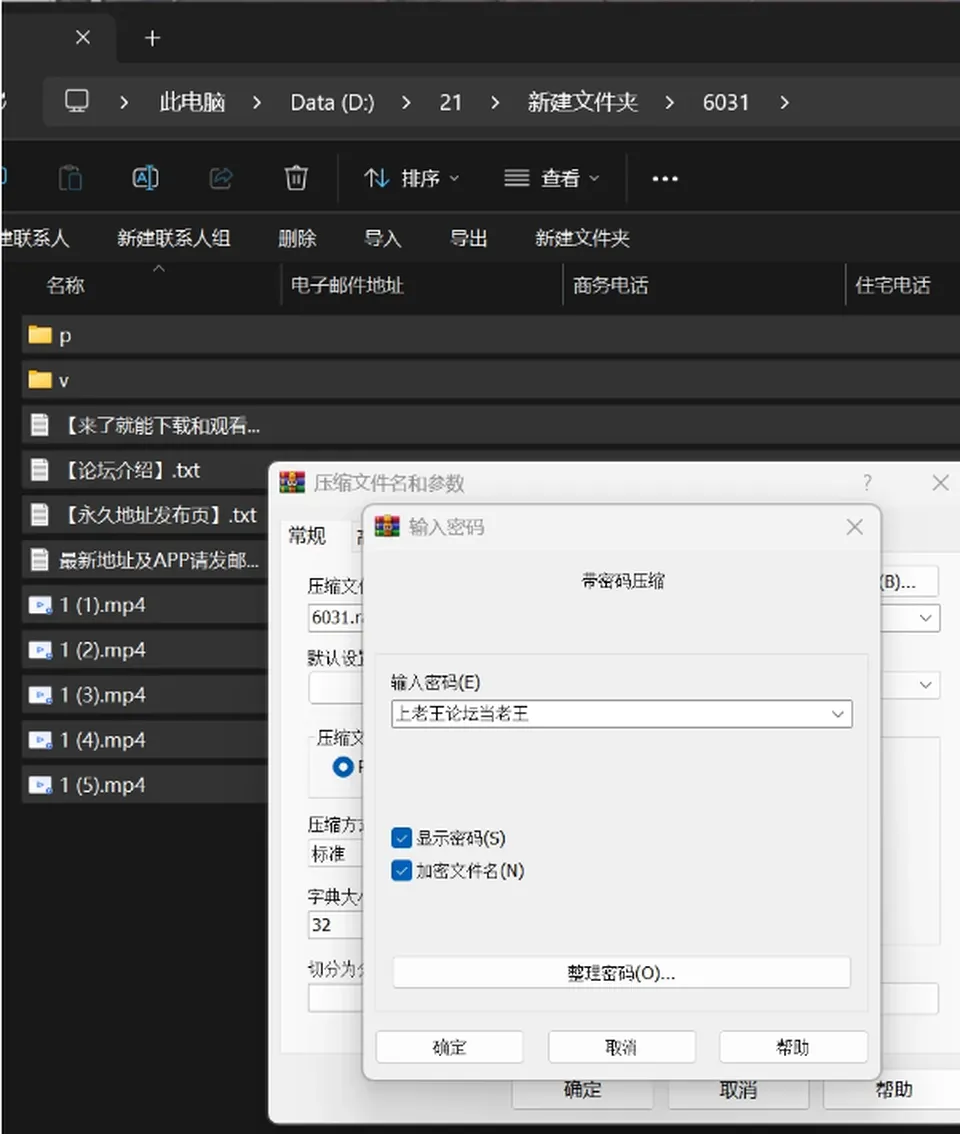Select the 1 (2).mp4 video file
The height and width of the screenshot is (1134, 960).
click(x=145, y=649)
